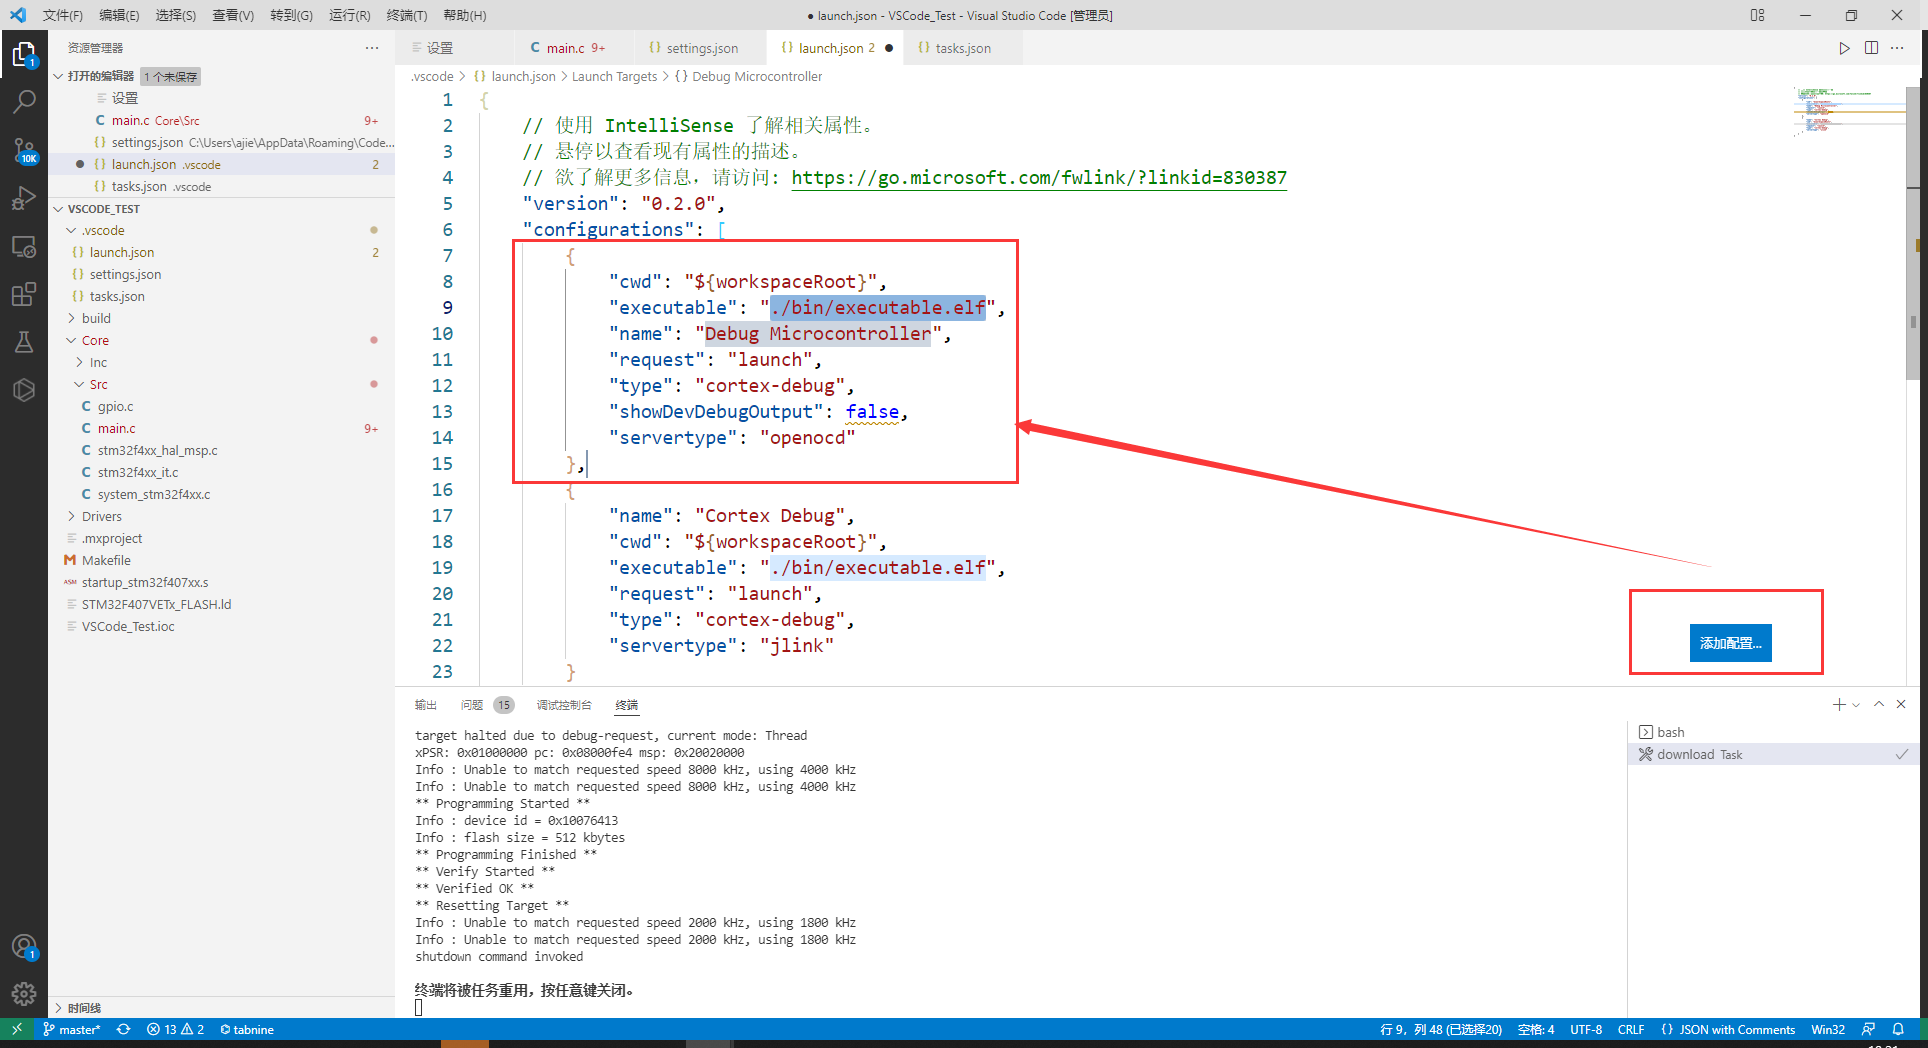Collapse the Src folder
Image resolution: width=1928 pixels, height=1048 pixels.
pos(80,384)
